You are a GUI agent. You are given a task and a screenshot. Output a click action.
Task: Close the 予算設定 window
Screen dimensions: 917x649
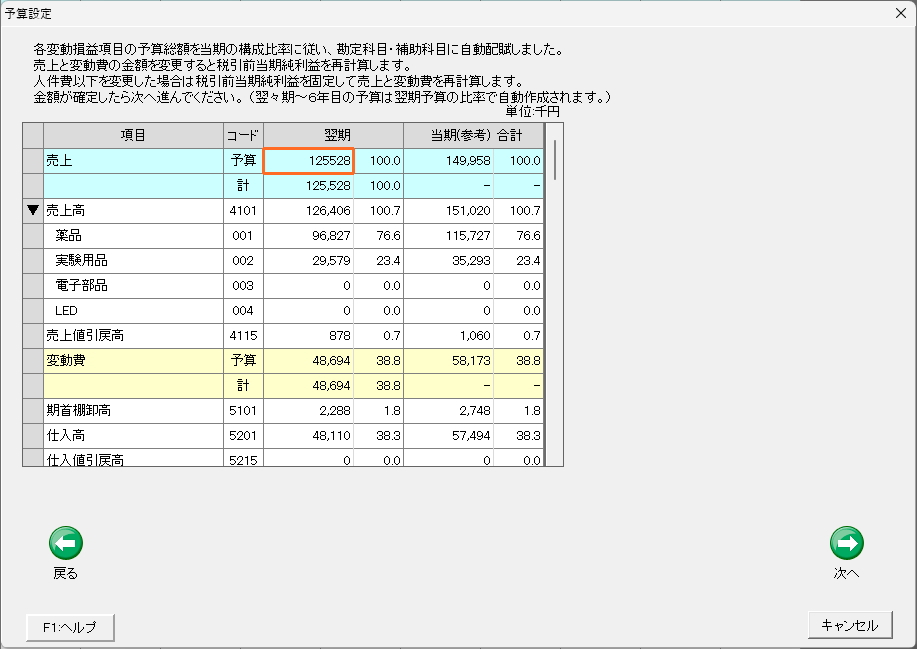tap(901, 13)
